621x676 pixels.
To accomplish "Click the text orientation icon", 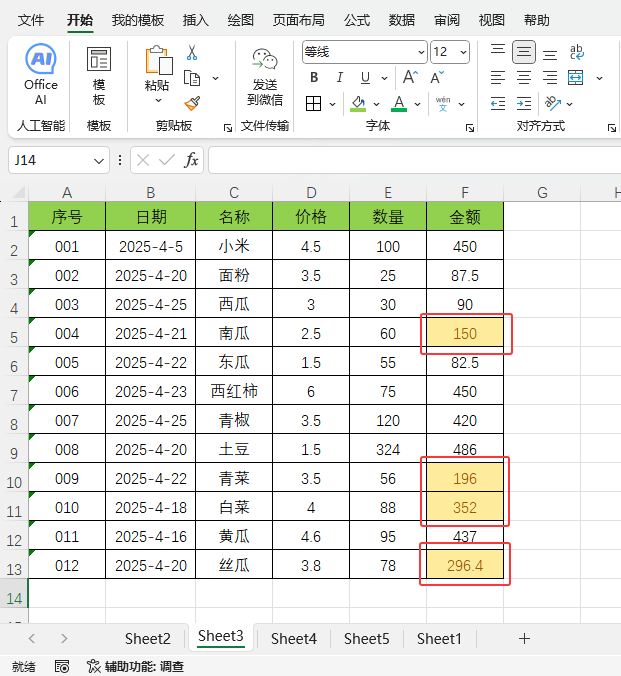I will pos(552,103).
